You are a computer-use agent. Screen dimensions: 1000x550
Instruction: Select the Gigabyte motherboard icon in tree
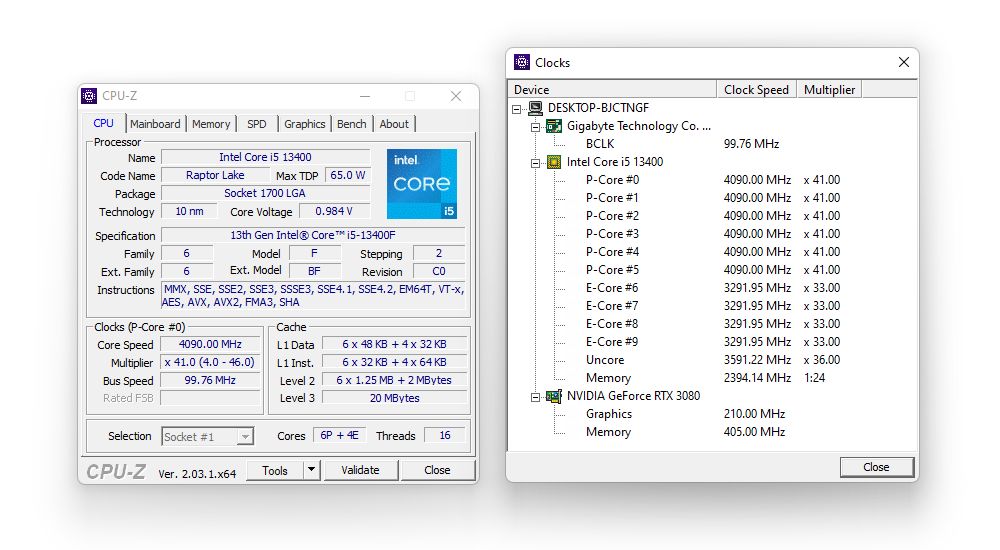(554, 126)
